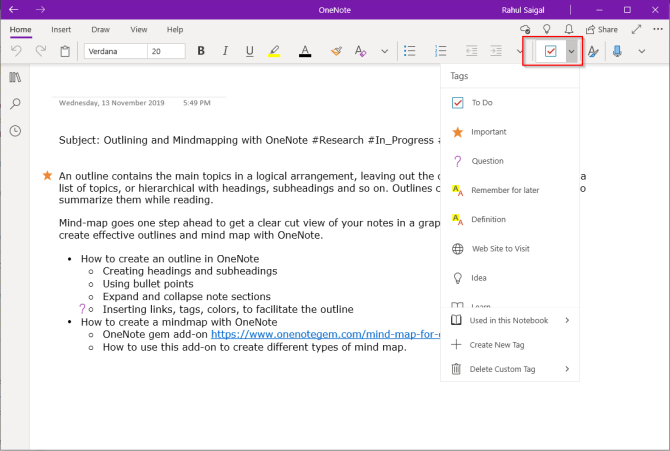
Task: Click the format painter icon
Action: (336, 51)
